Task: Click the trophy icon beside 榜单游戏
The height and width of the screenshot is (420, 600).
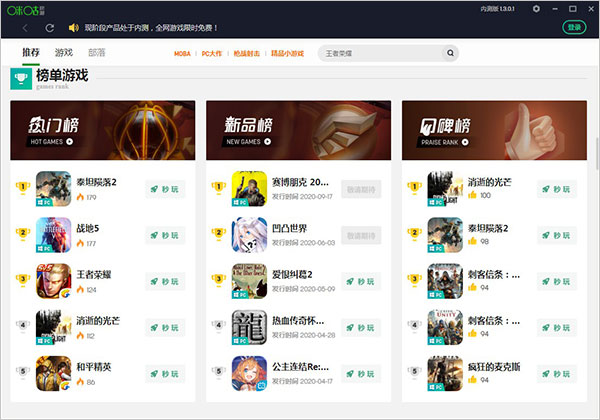Action: click(x=21, y=78)
